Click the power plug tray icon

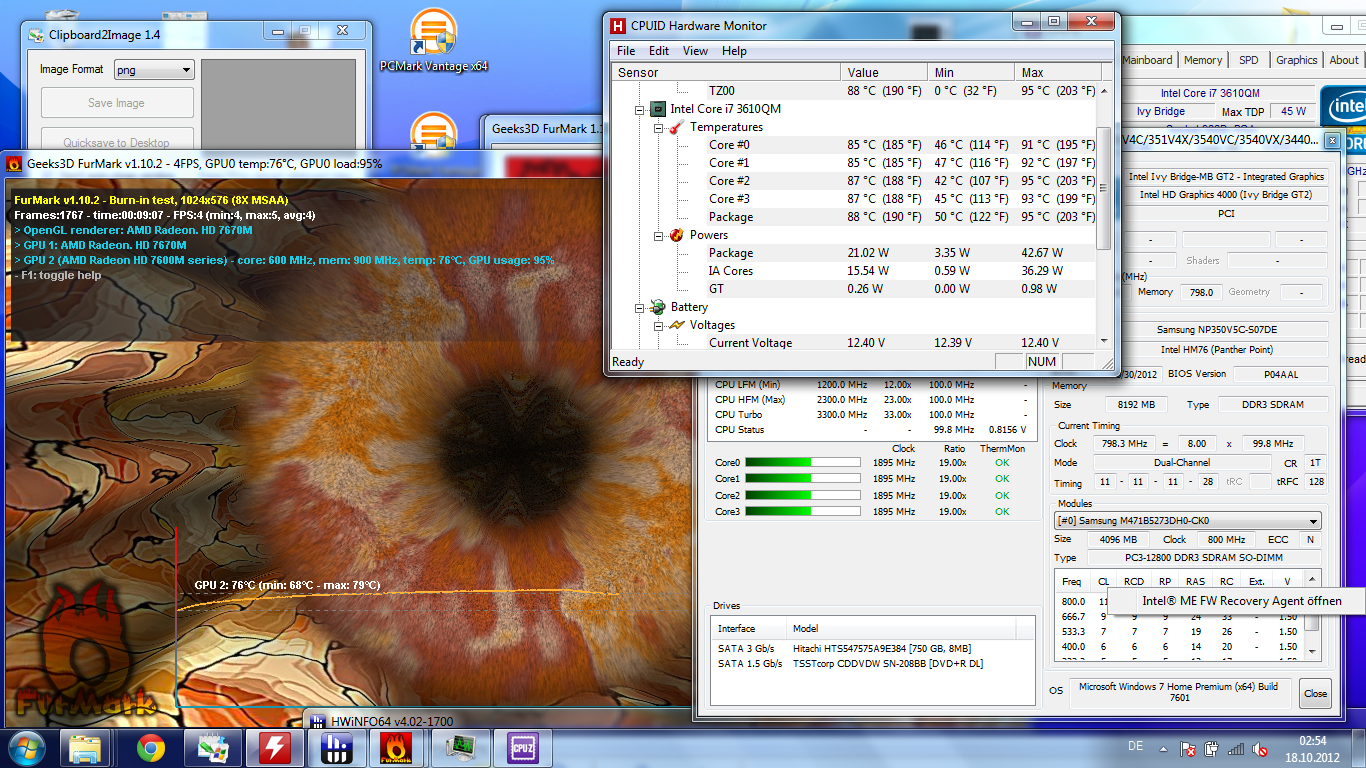[x=1212, y=749]
